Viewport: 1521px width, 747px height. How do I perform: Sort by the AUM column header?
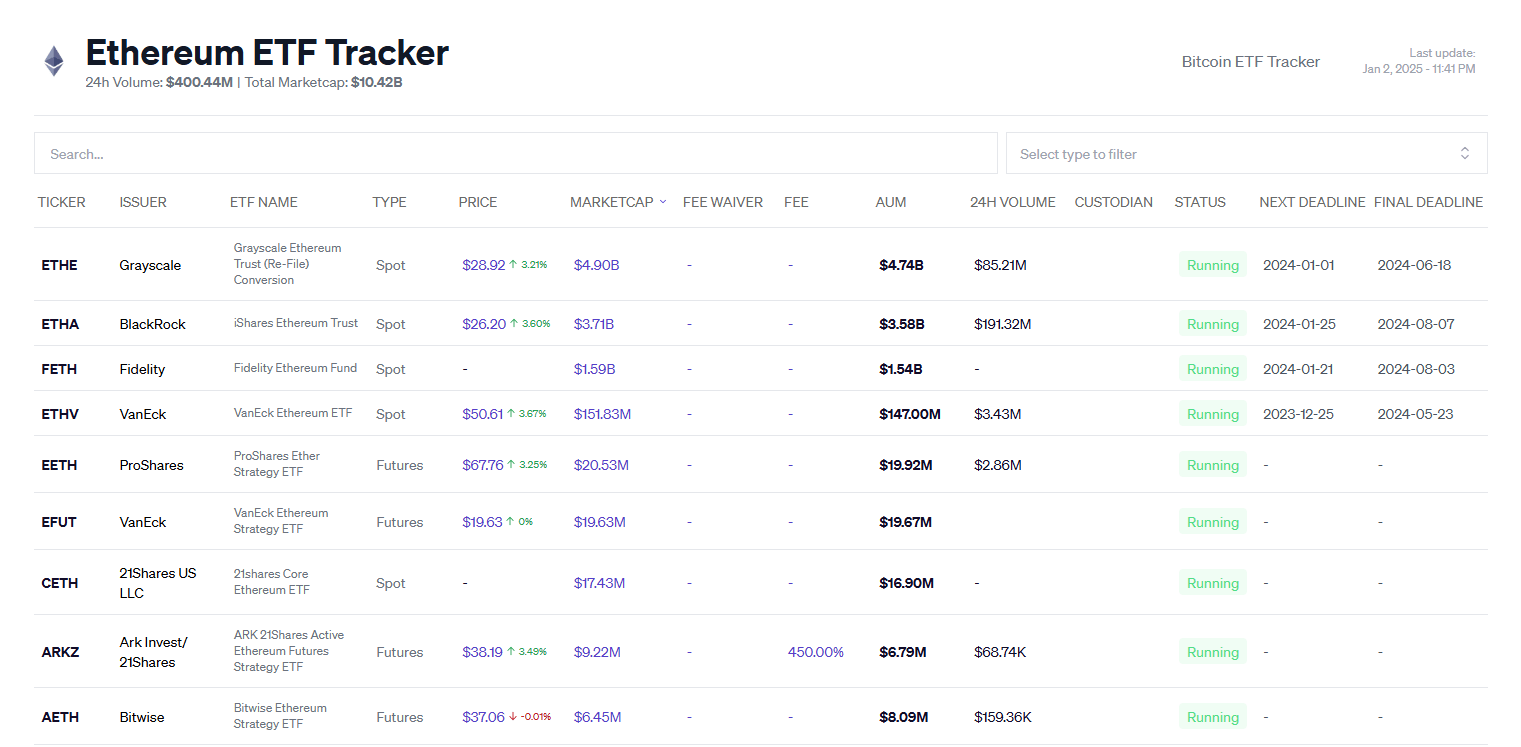click(x=891, y=202)
